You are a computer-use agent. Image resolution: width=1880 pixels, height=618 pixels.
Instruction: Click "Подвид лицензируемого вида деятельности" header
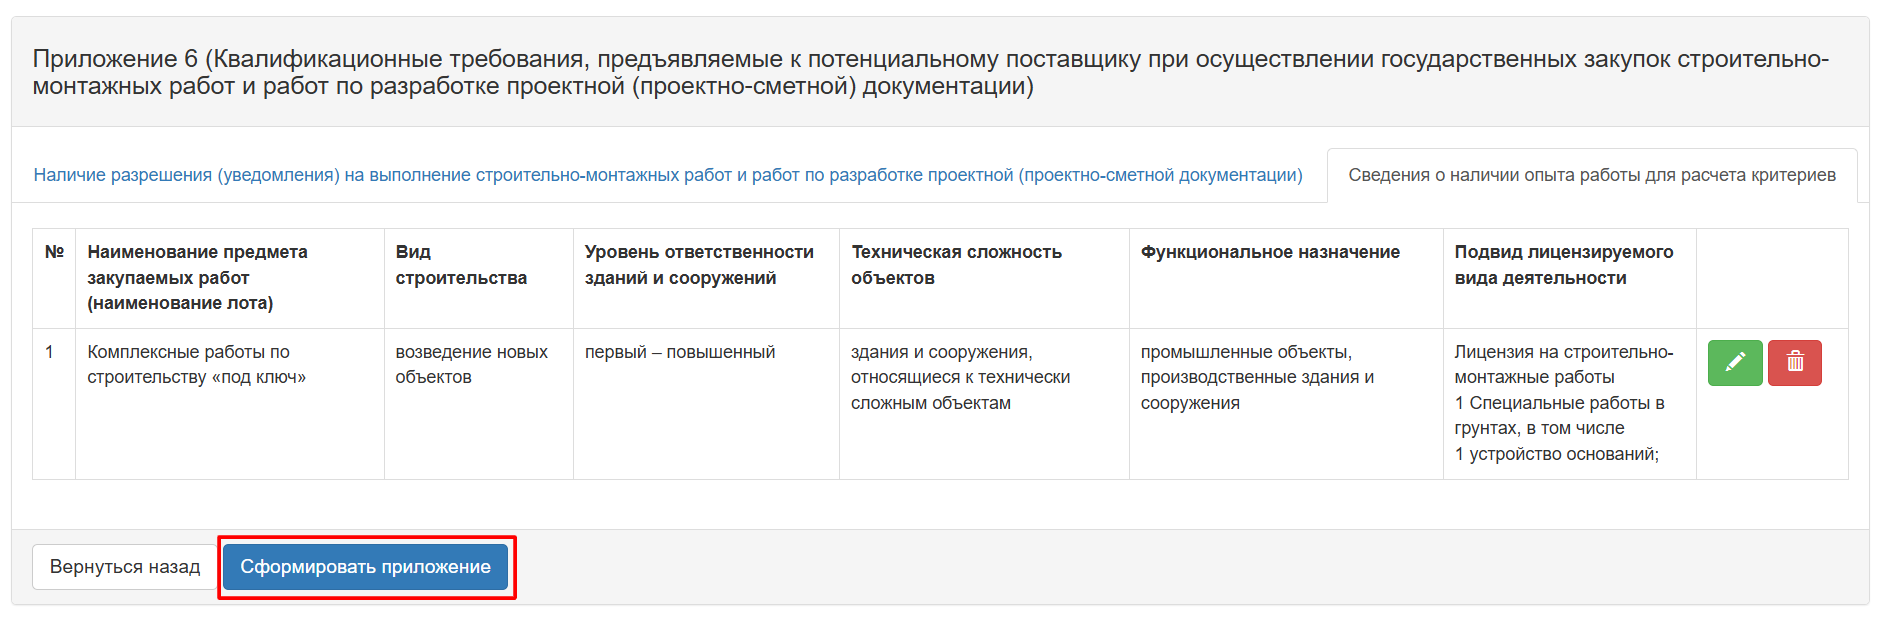[x=1563, y=265]
